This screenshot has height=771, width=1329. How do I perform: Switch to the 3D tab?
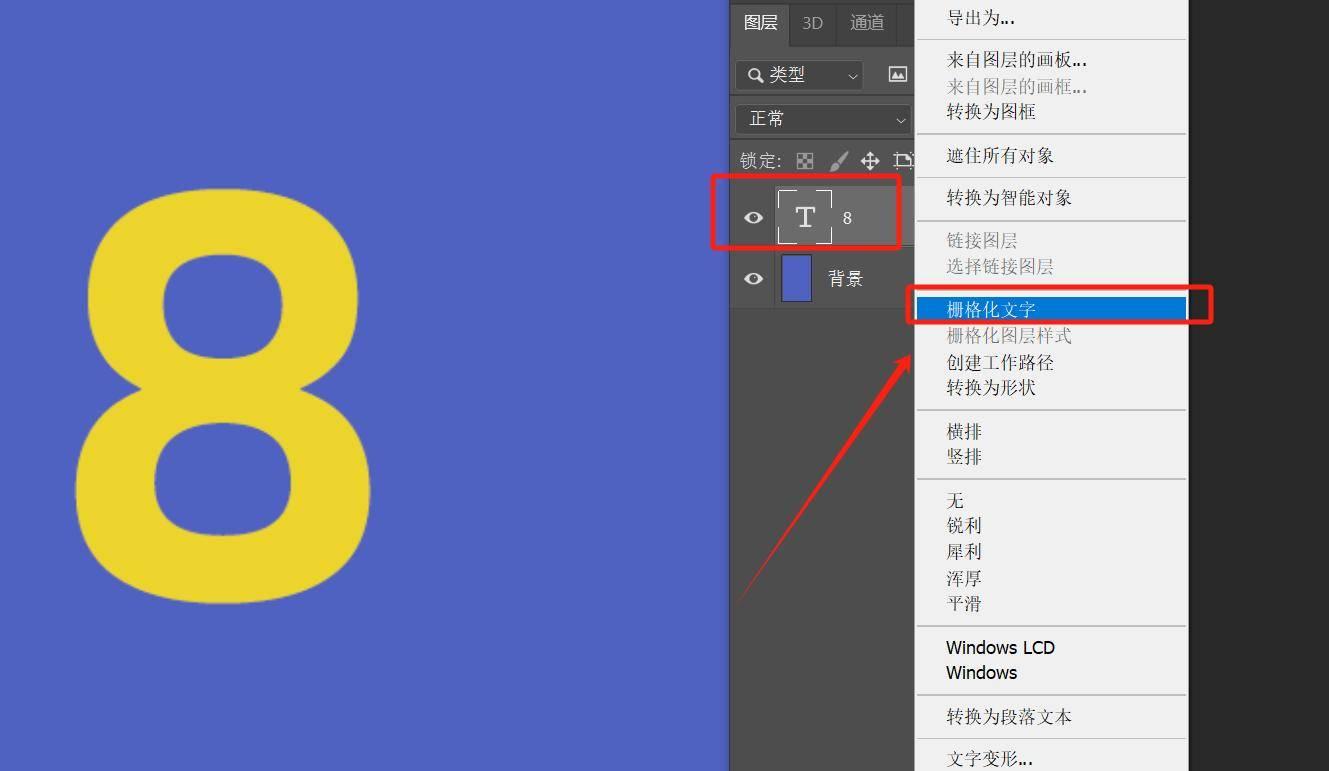(x=812, y=23)
